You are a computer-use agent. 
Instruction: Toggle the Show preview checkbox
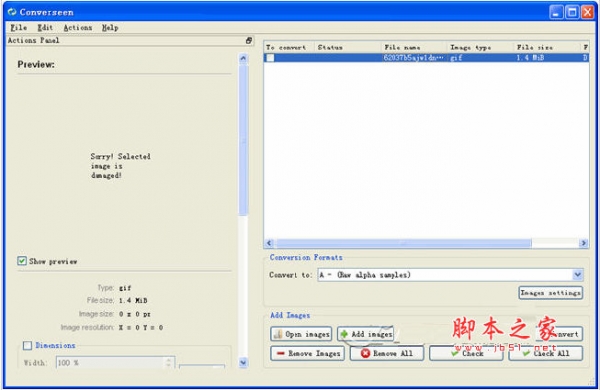point(22,261)
